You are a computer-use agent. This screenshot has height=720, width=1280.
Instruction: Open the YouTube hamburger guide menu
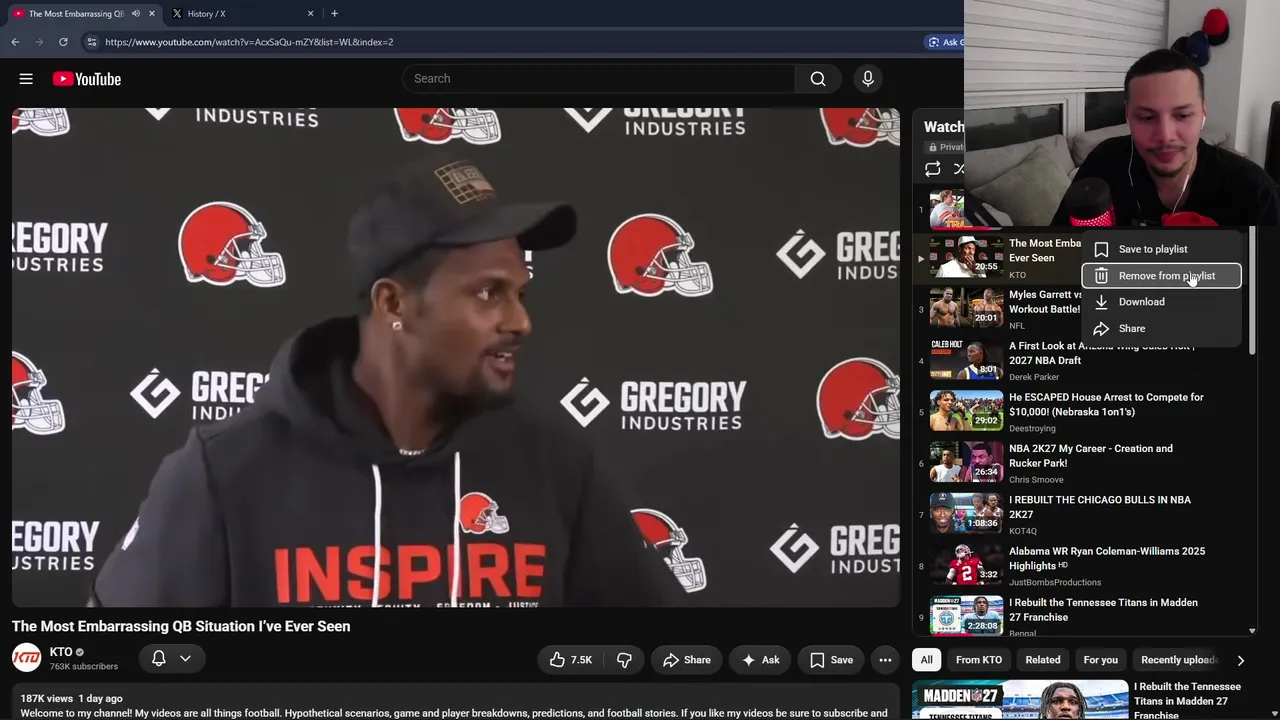pyautogui.click(x=26, y=79)
